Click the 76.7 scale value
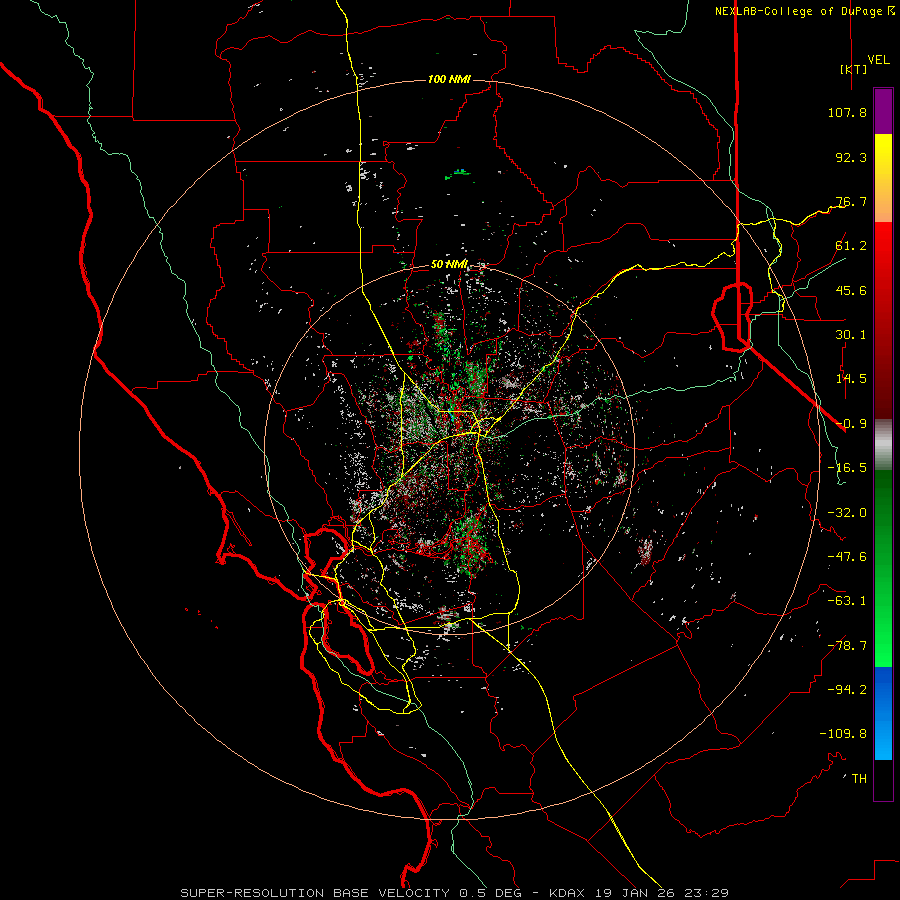This screenshot has height=900, width=900. (x=851, y=201)
